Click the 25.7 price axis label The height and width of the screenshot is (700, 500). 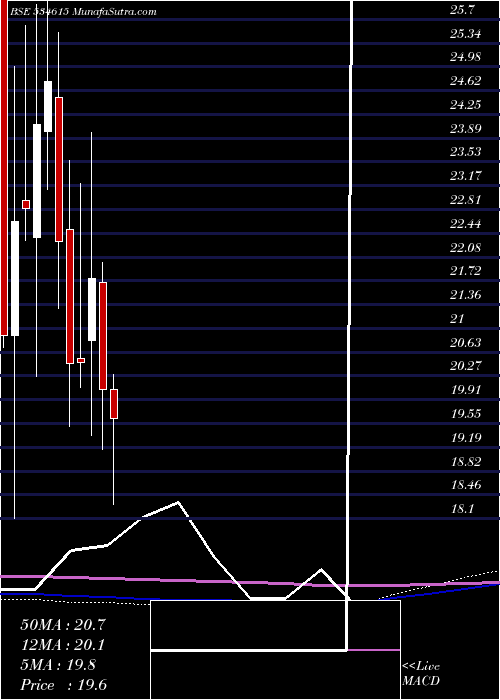tap(462, 11)
